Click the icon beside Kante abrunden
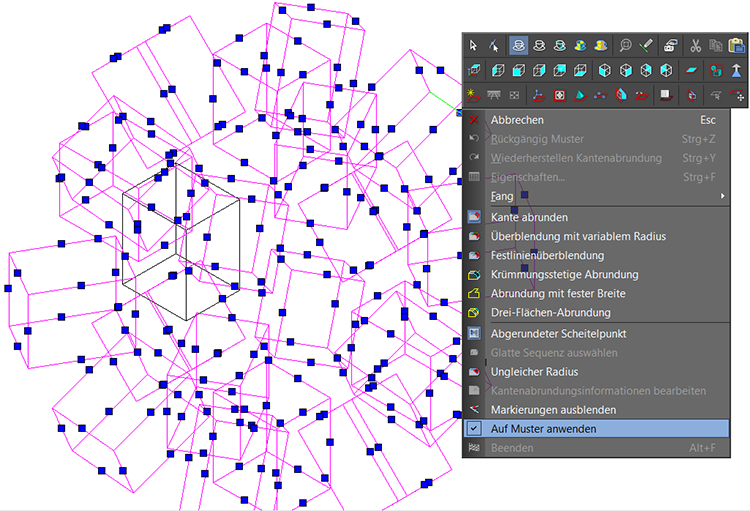This screenshot has width=750, height=511. coord(474,217)
